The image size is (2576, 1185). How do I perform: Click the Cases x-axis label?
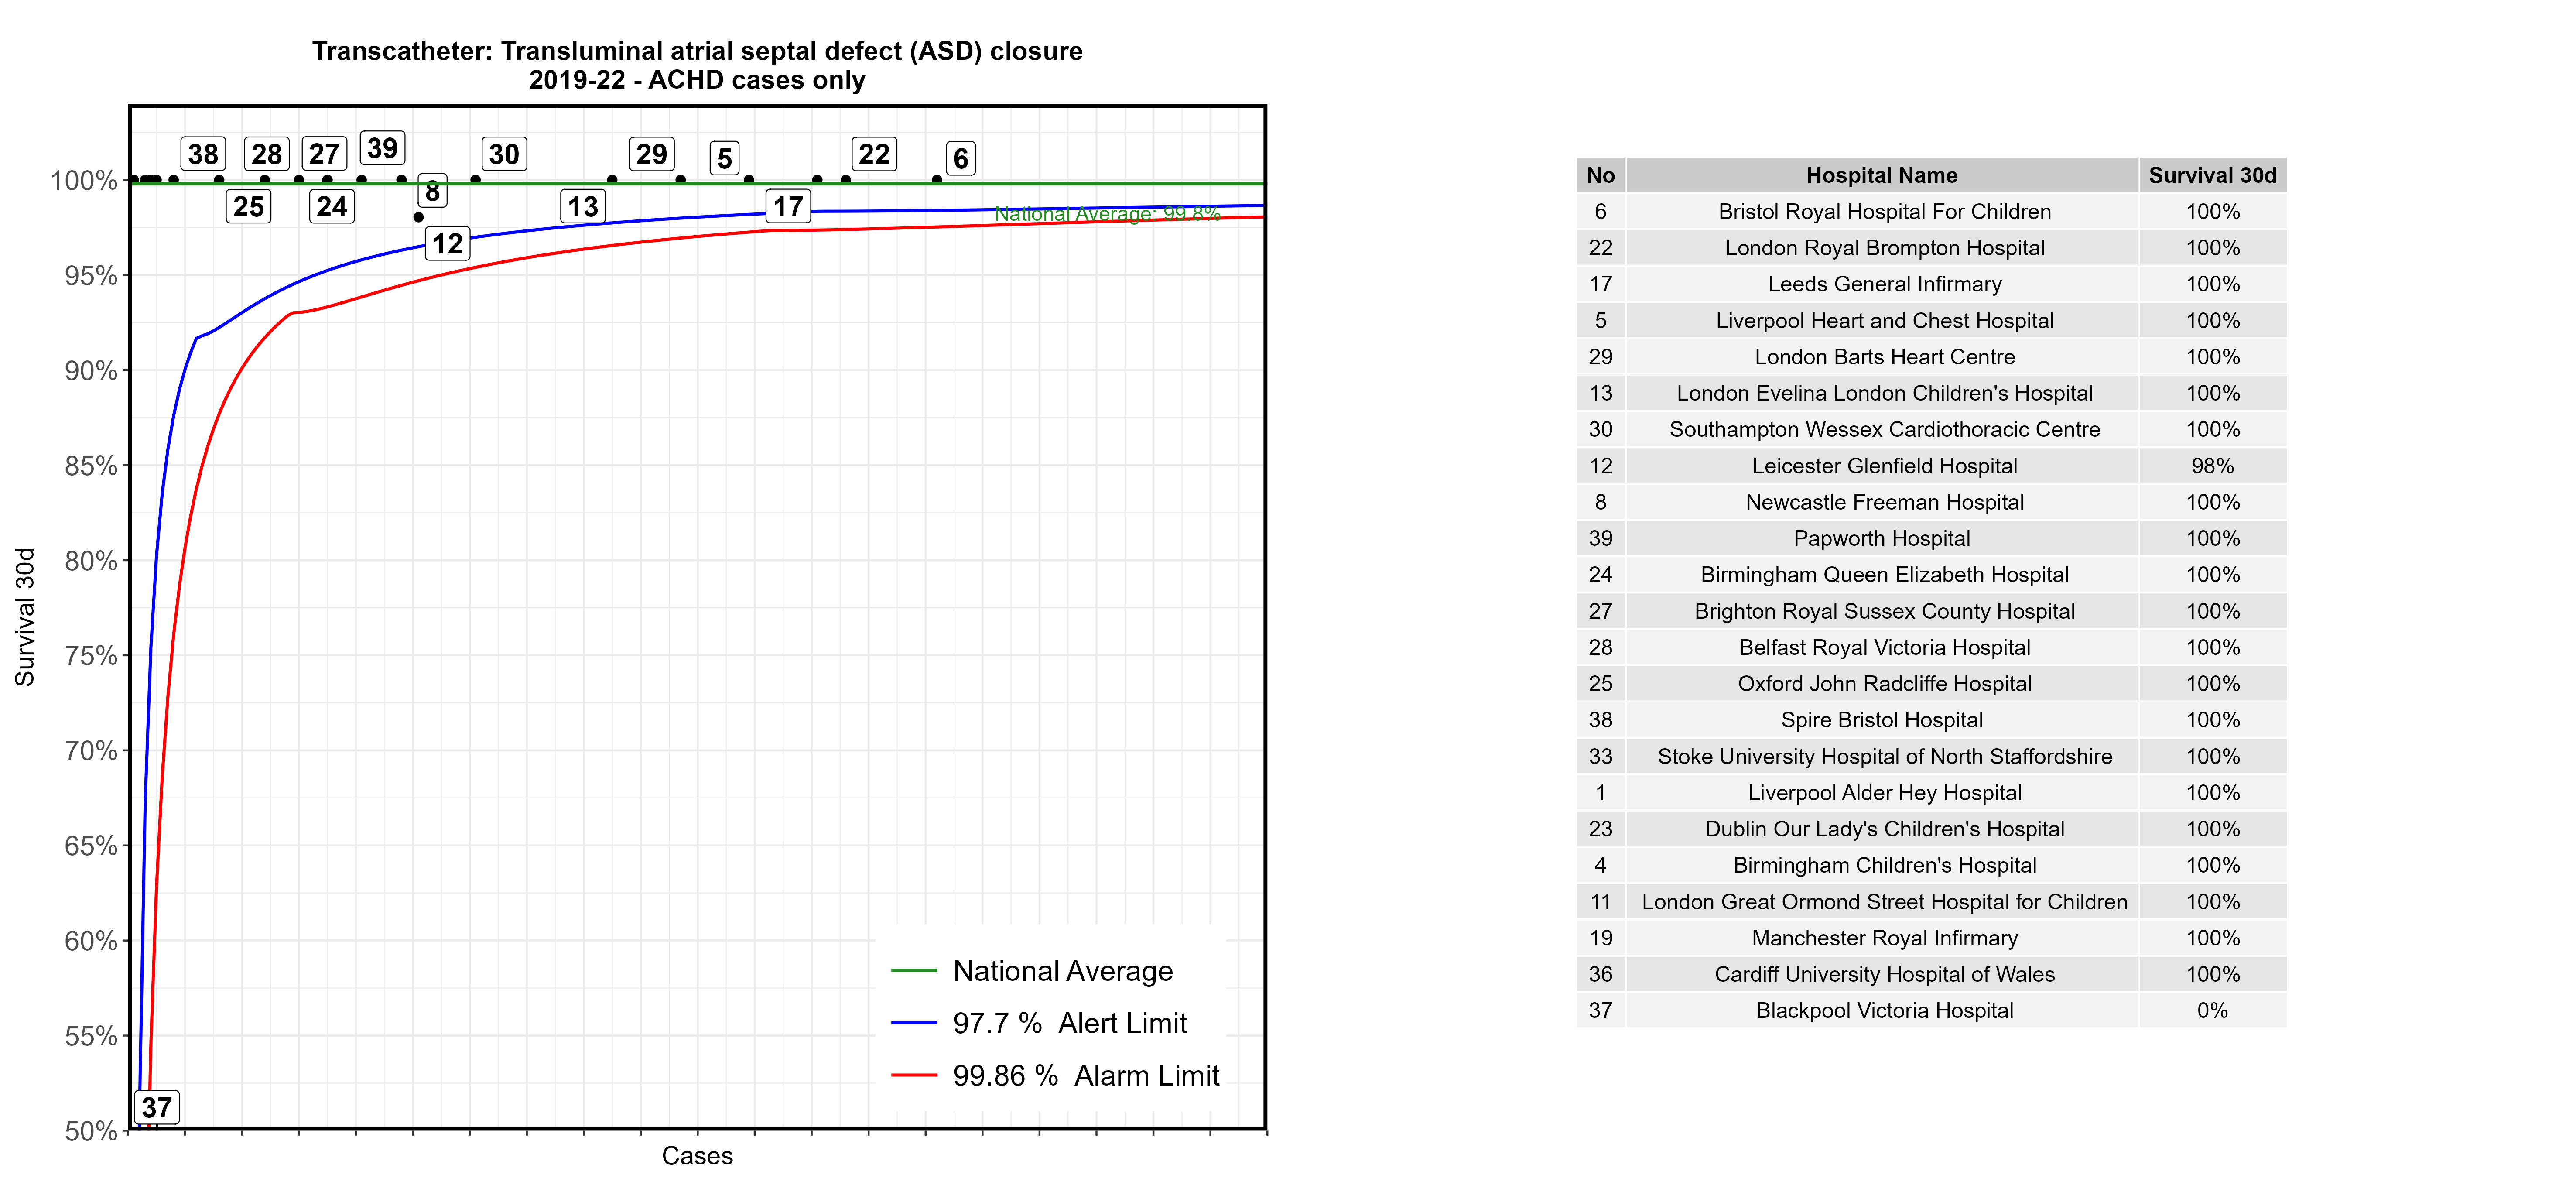coord(697,1156)
